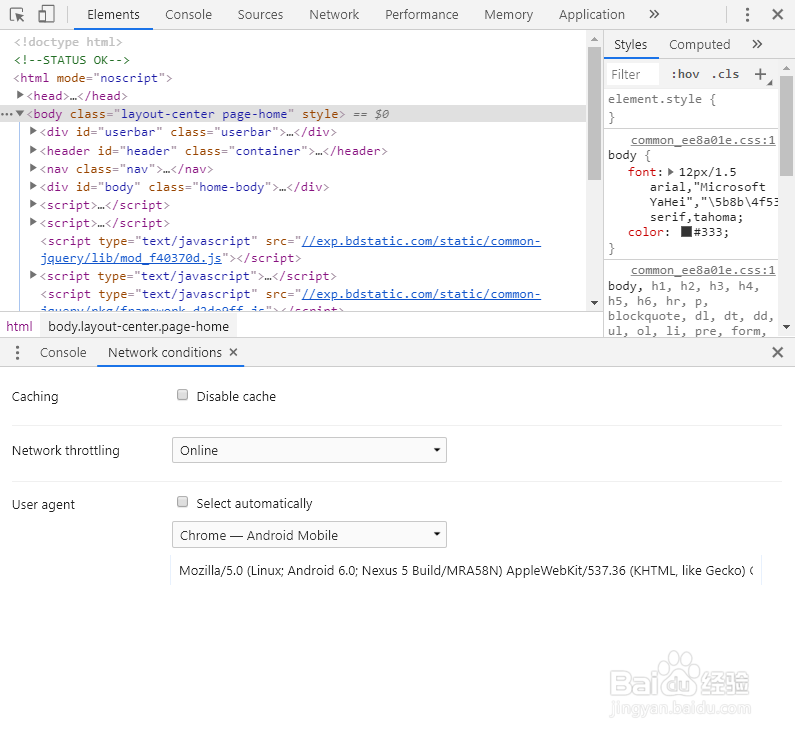The width and height of the screenshot is (795, 736).
Task: Expand the head element node
Action: tap(20, 95)
